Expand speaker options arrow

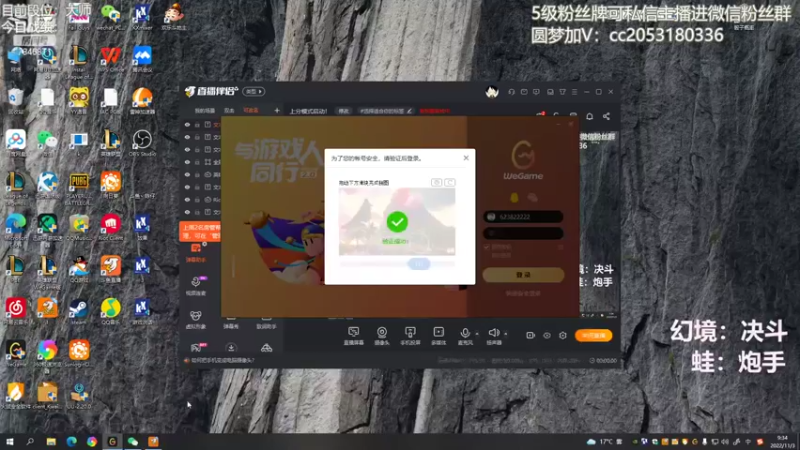[506, 334]
